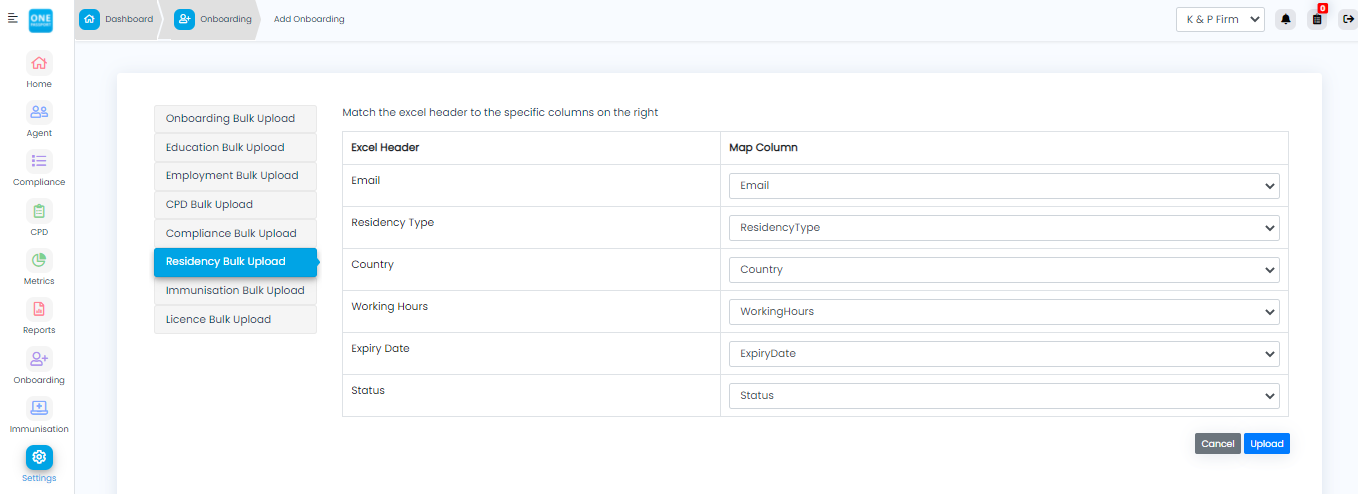The height and width of the screenshot is (494, 1358).
Task: Open the Compliance sidebar icon
Action: tap(39, 161)
